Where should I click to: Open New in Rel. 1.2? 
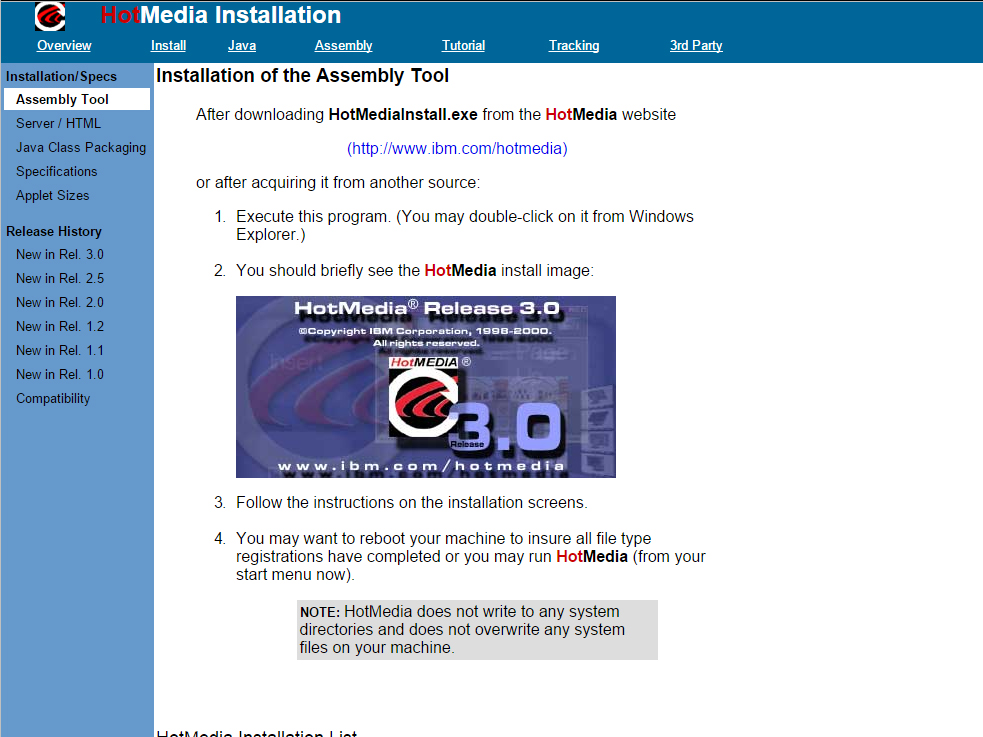point(60,327)
